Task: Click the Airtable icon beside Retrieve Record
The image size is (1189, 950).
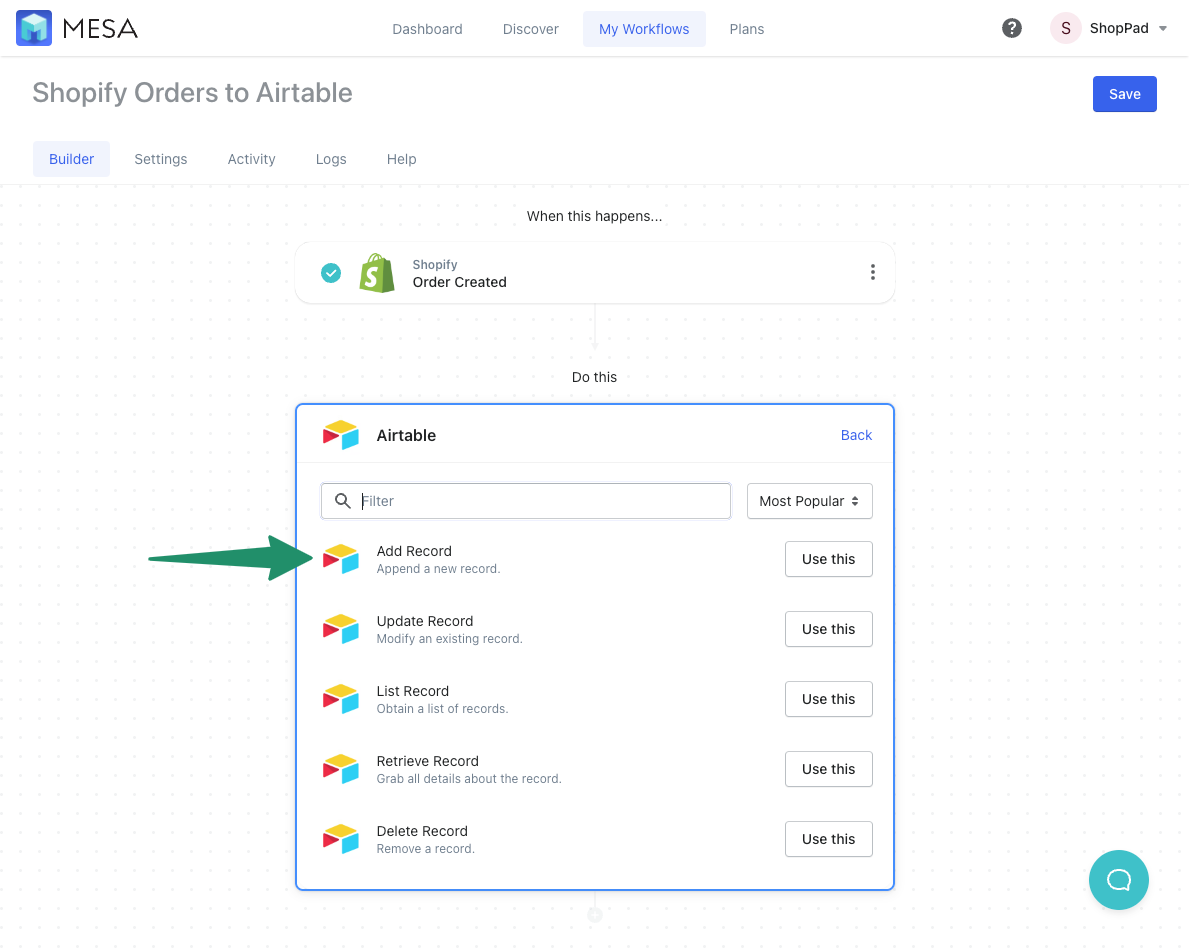Action: (340, 769)
